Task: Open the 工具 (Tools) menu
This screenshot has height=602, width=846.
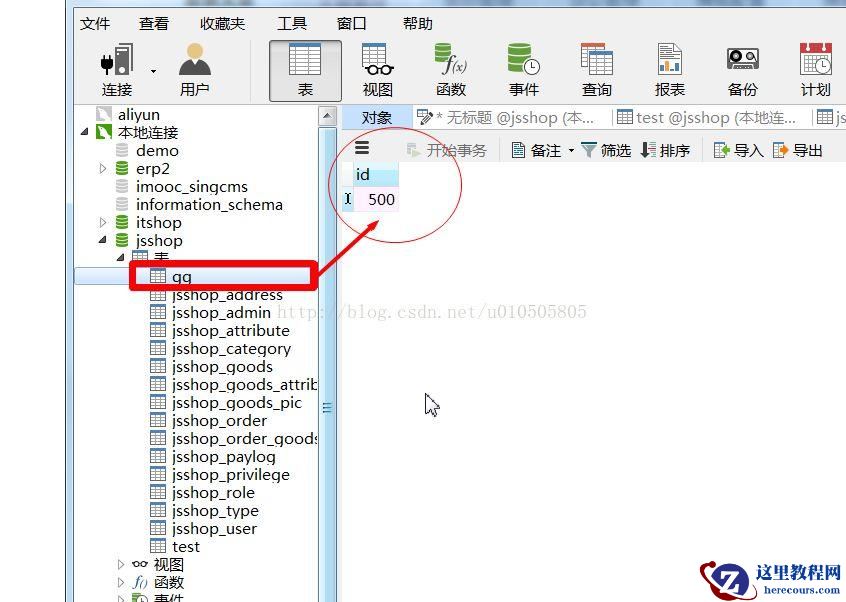Action: pyautogui.click(x=291, y=23)
